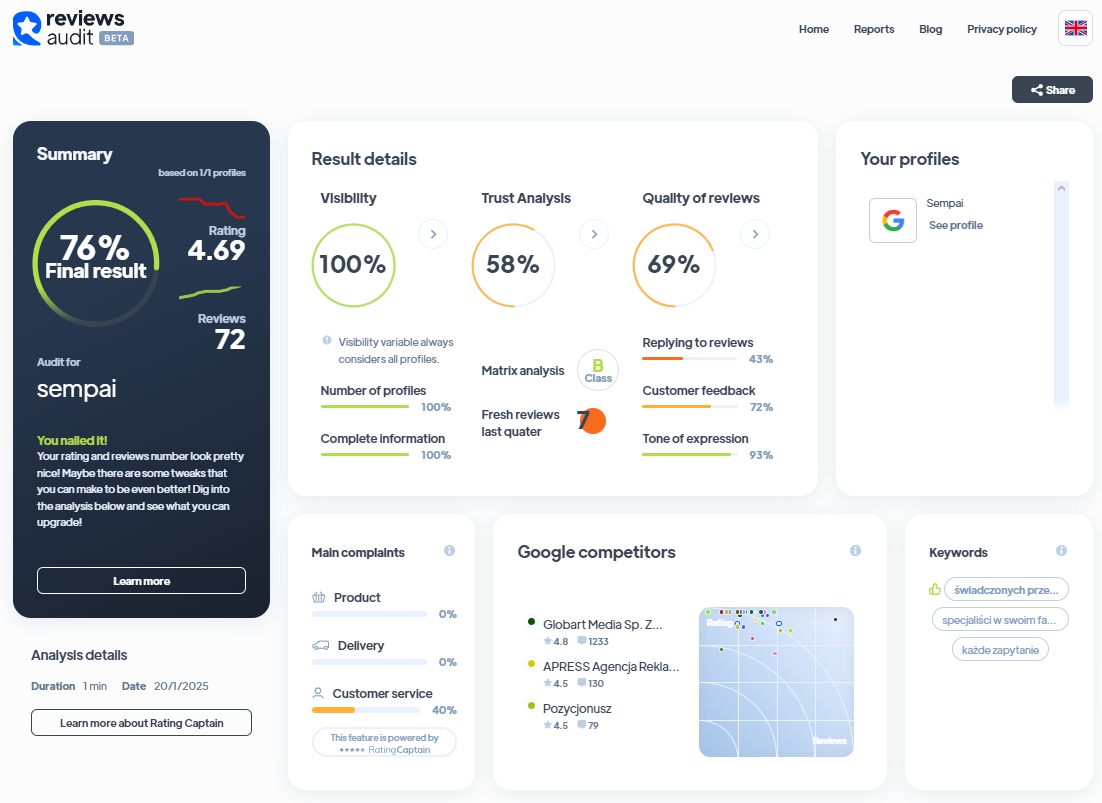1102x803 pixels.
Task: Open the UK flag language selector
Action: pos(1075,29)
